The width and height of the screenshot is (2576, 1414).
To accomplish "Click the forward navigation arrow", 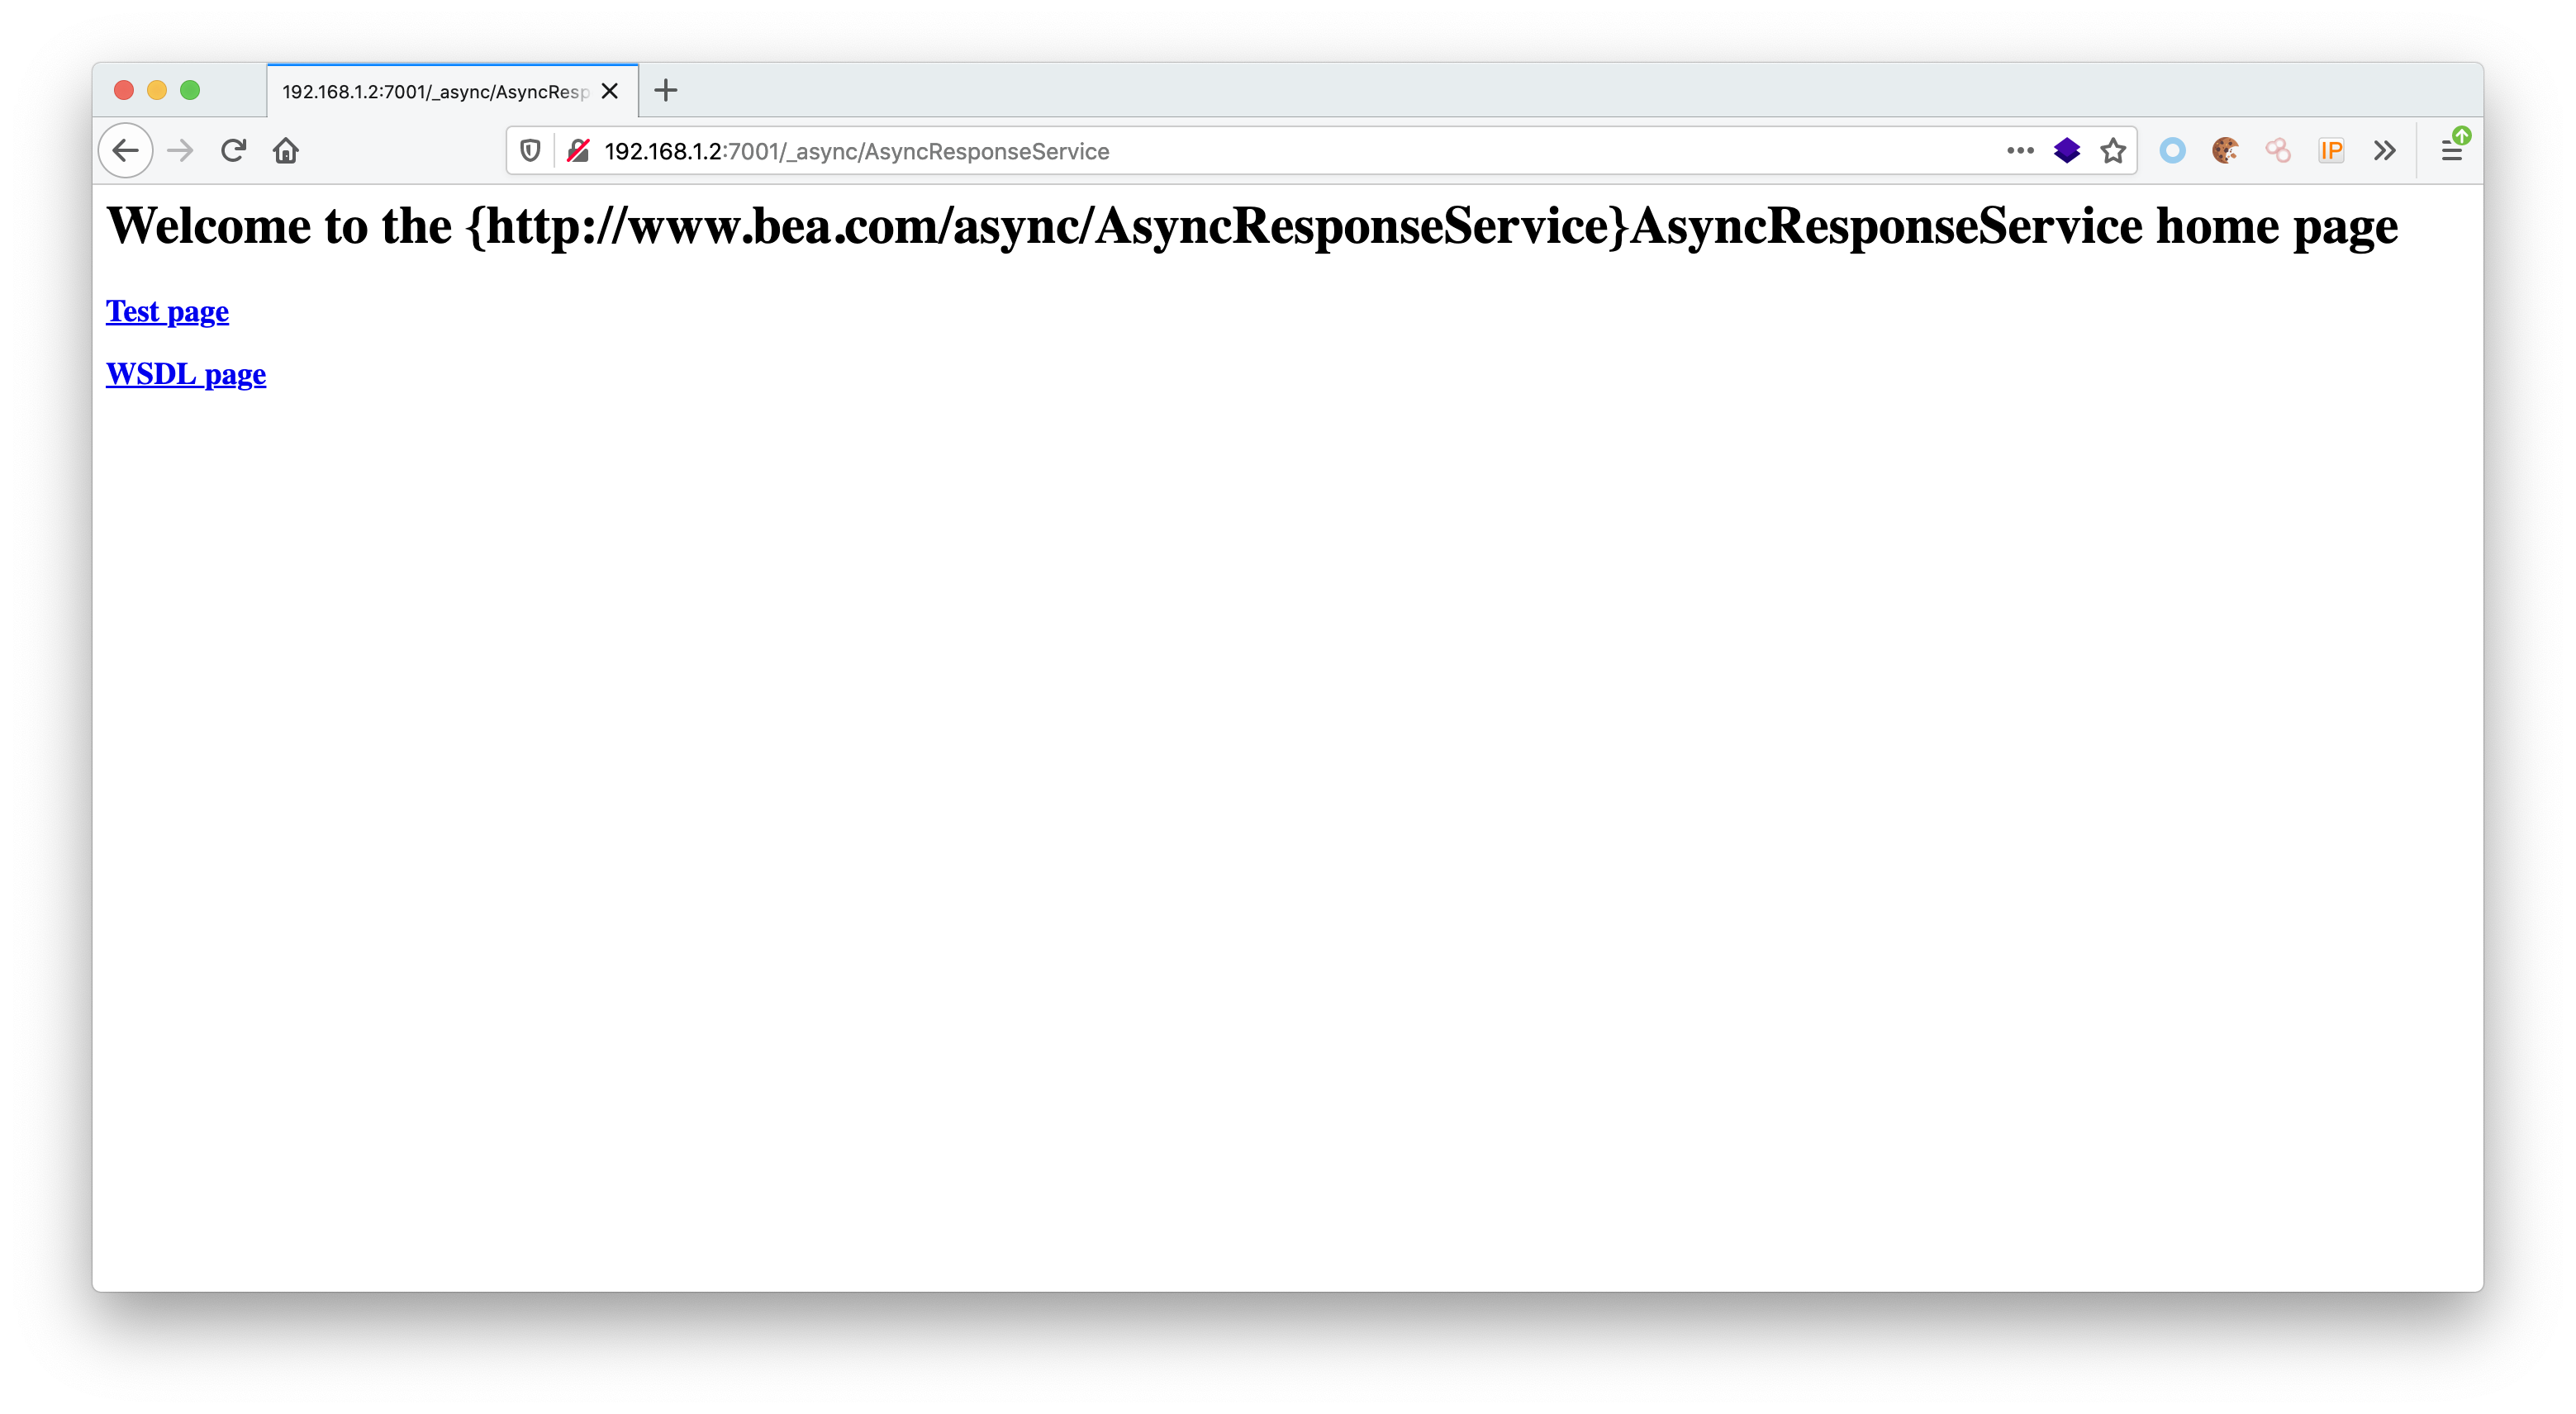I will (180, 151).
